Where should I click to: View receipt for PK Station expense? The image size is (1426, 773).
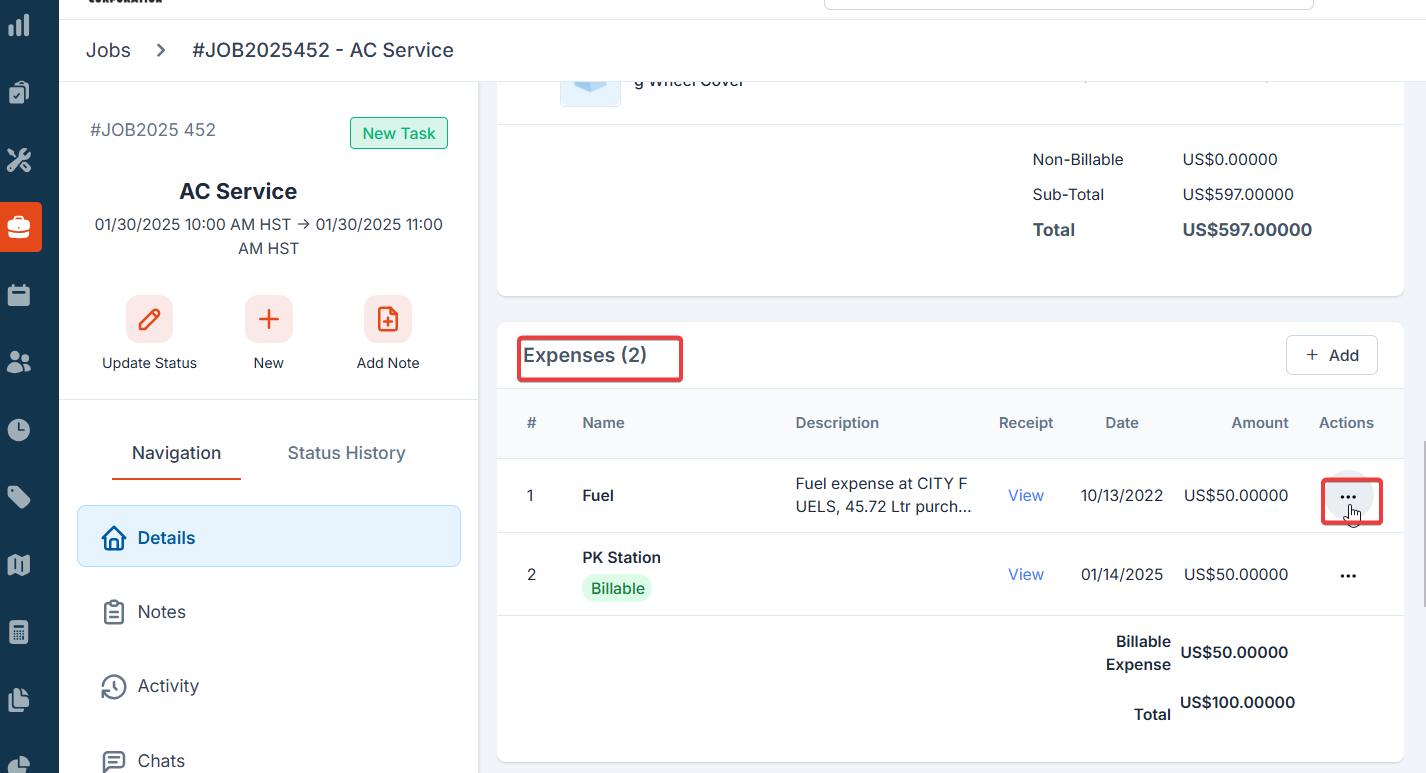[x=1025, y=574]
